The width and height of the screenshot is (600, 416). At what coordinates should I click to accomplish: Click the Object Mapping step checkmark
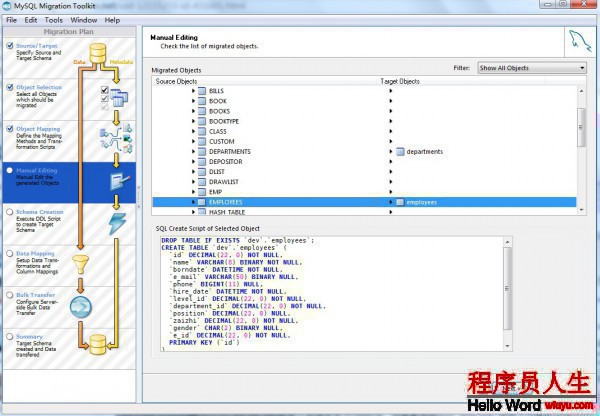[x=10, y=129]
